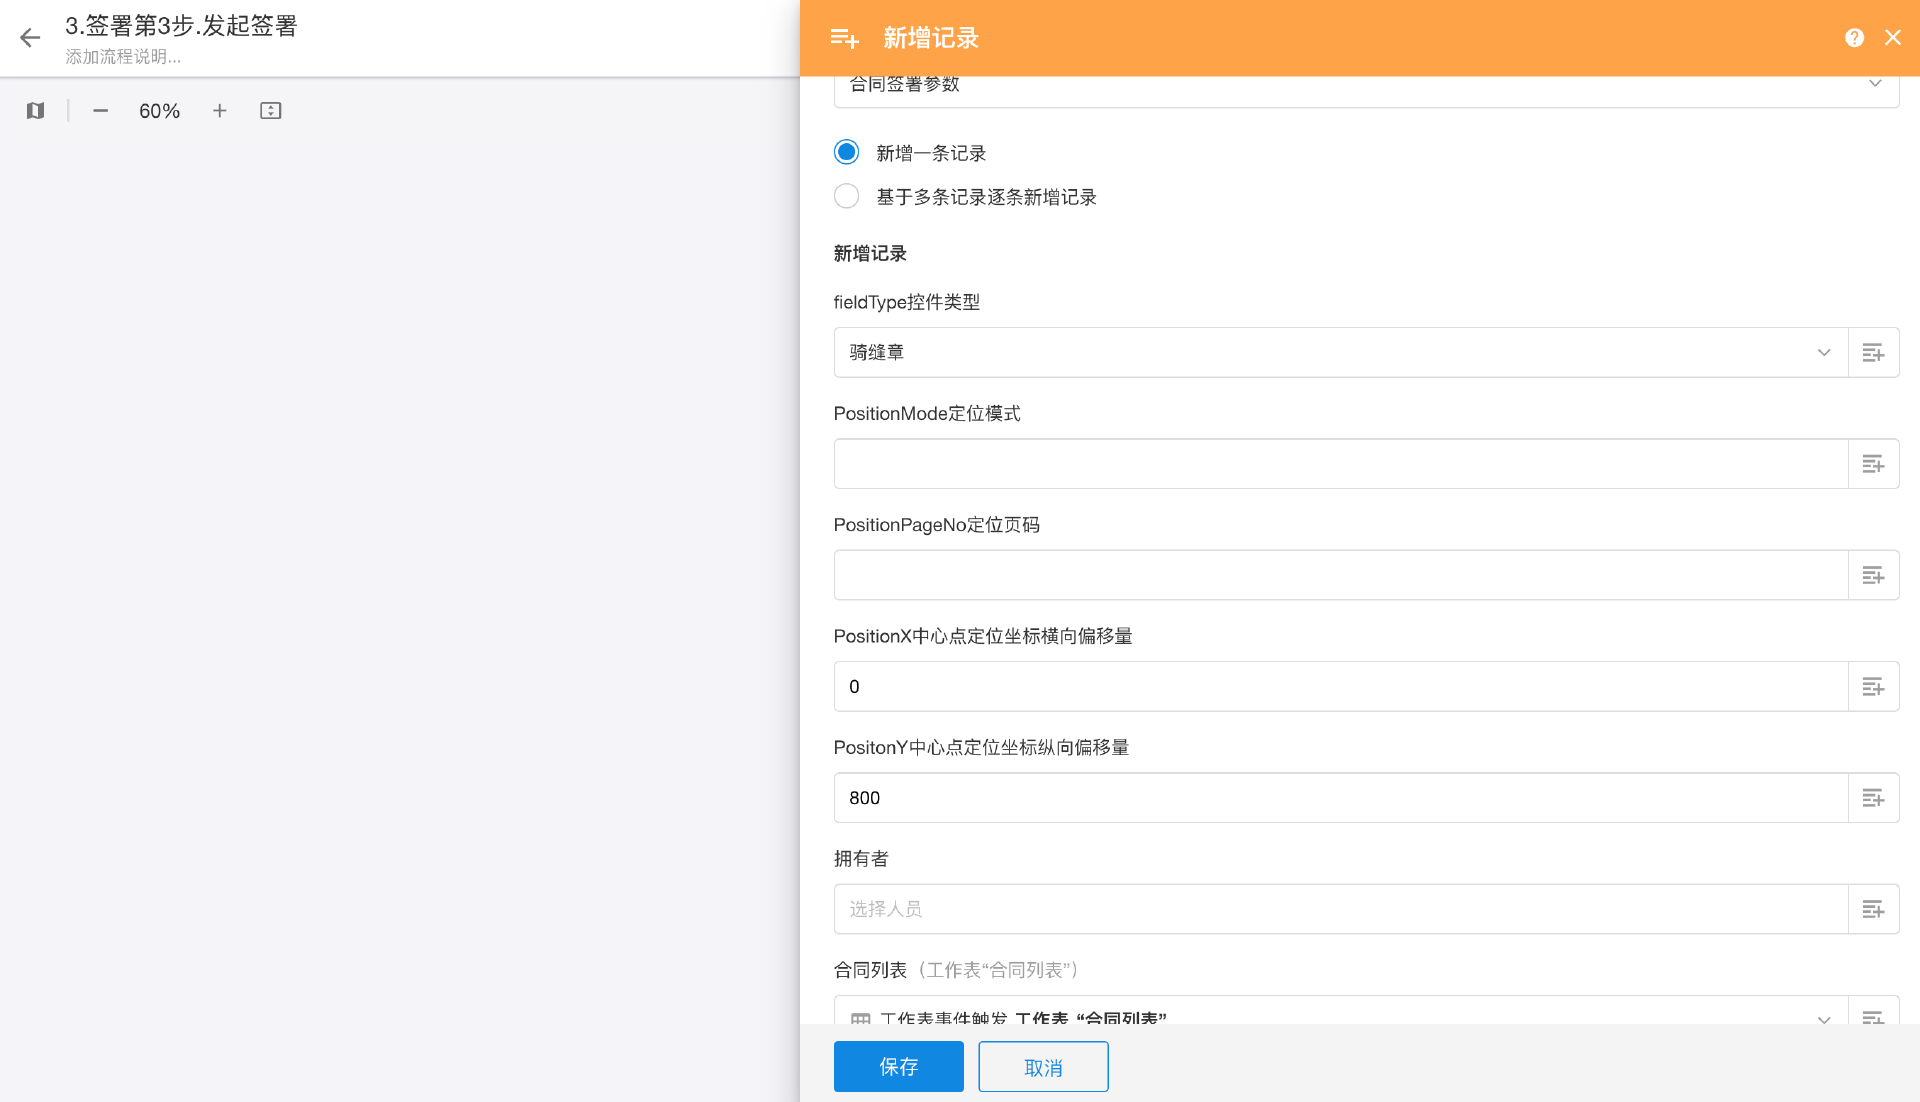
Task: Click dynamic value icon for PositionMode定位模式
Action: click(x=1873, y=464)
